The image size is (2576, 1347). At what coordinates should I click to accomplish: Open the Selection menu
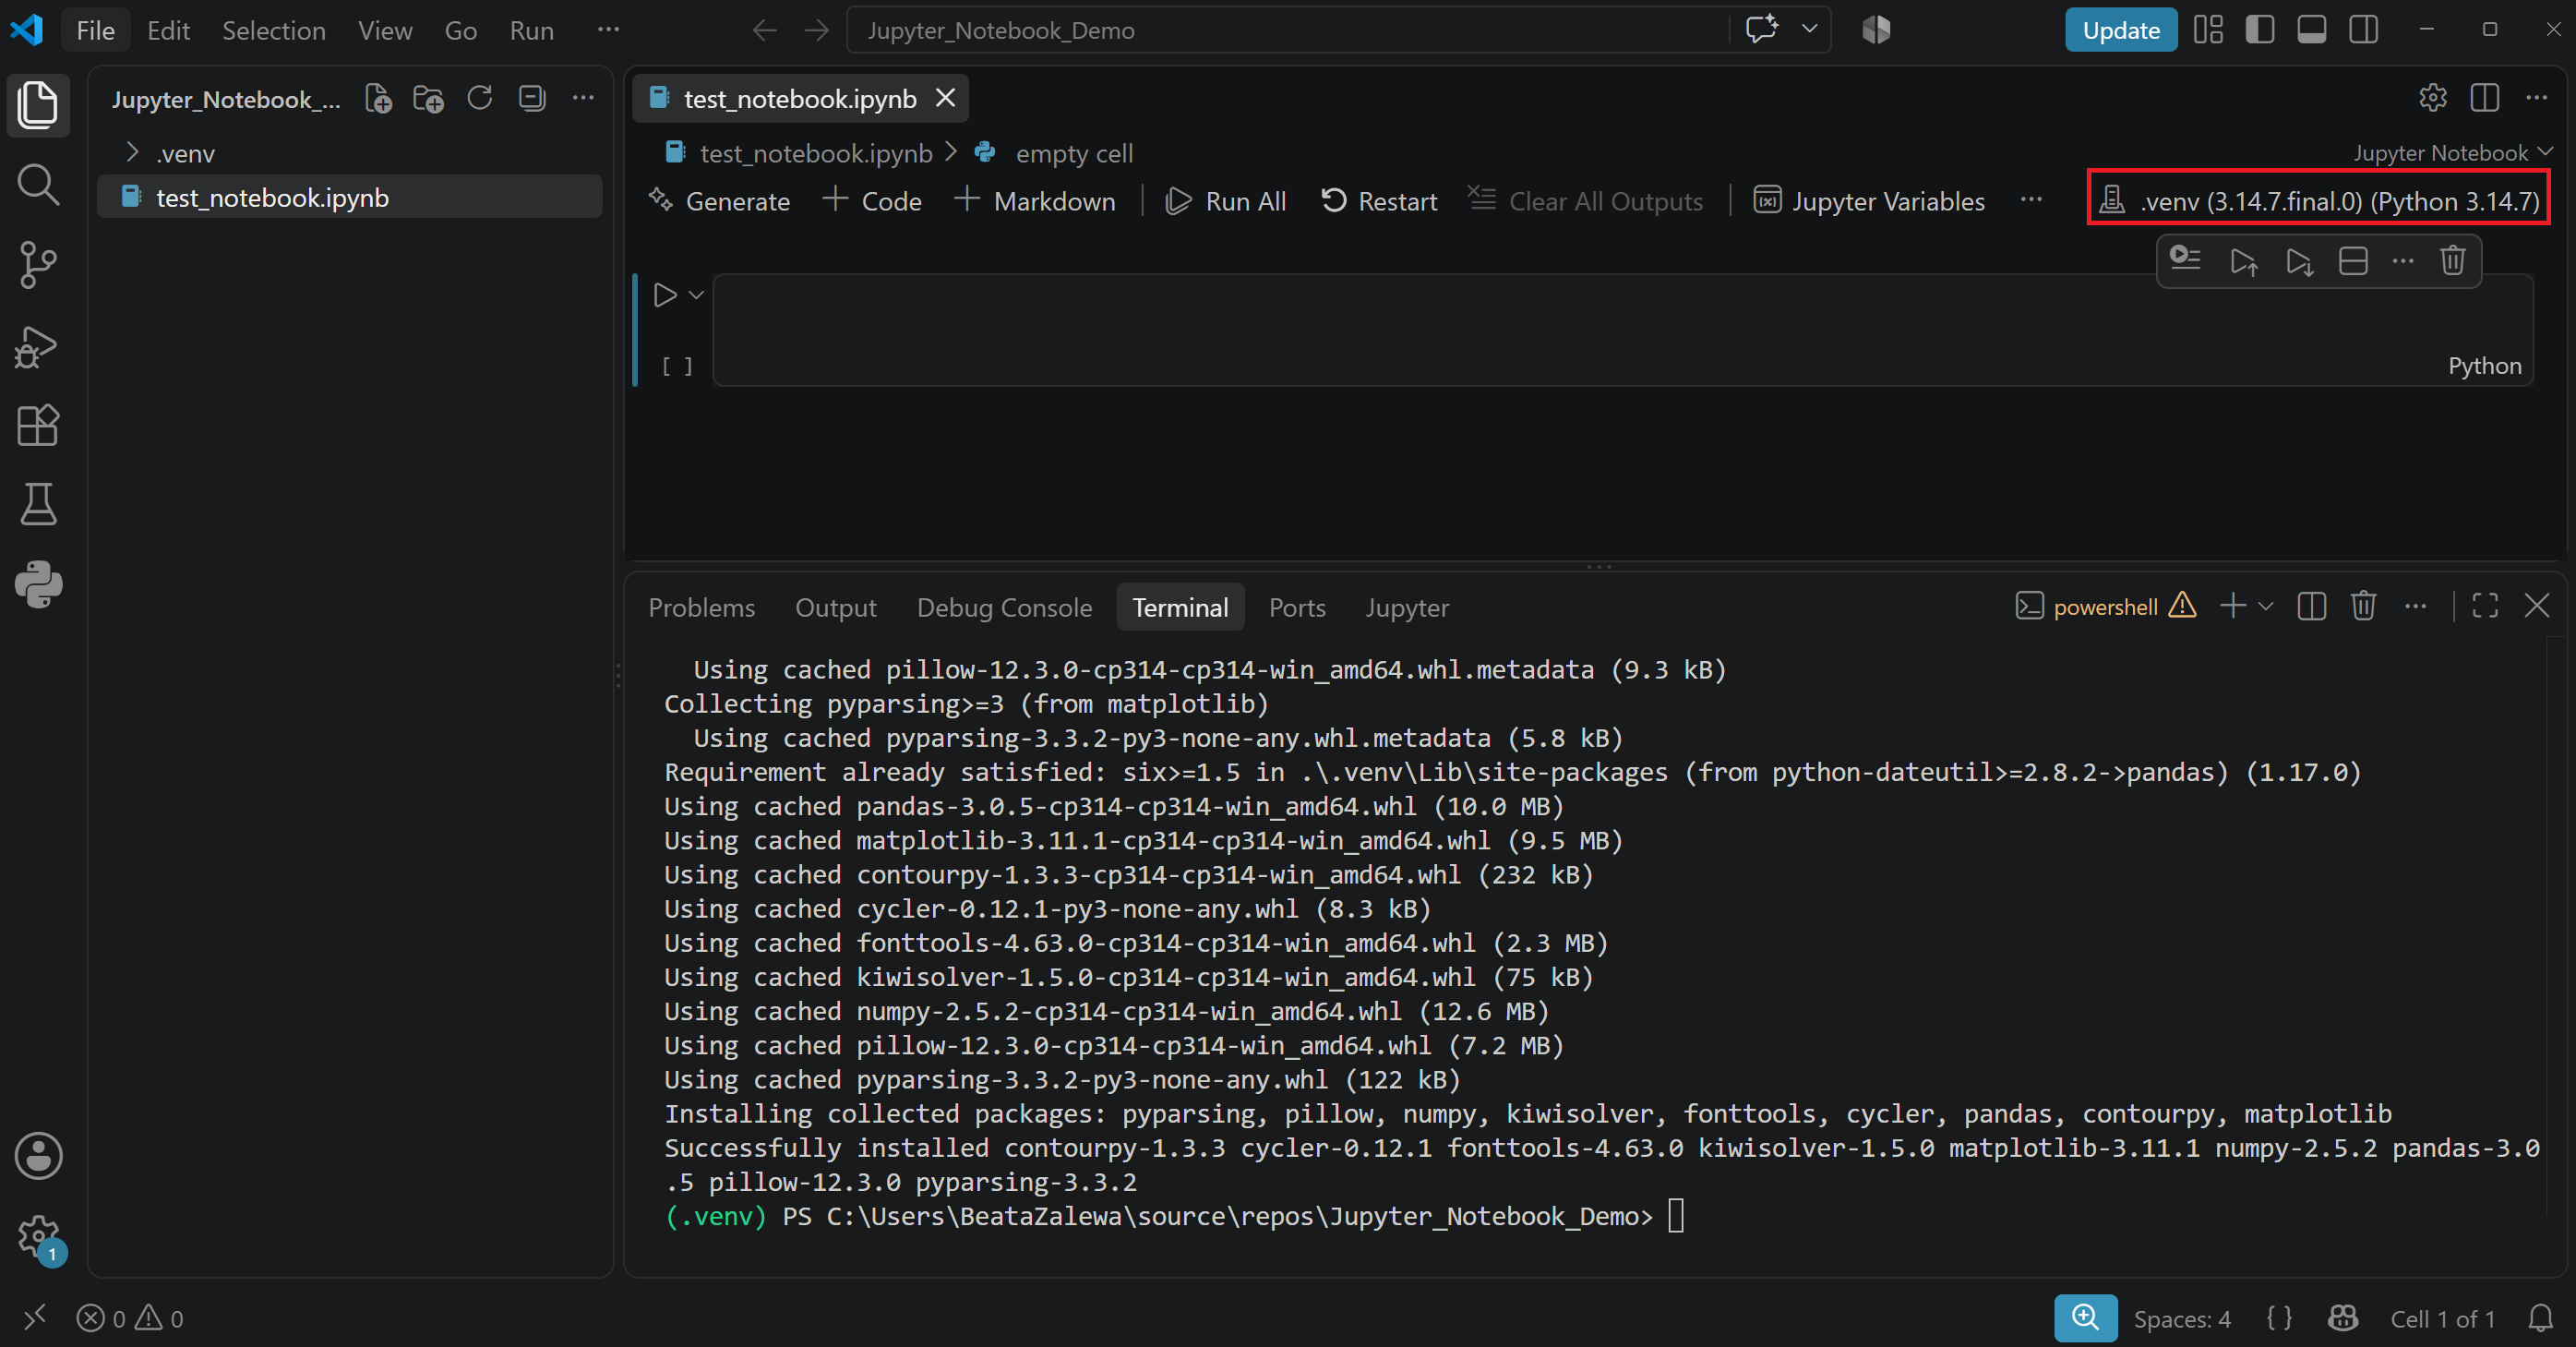pyautogui.click(x=273, y=30)
